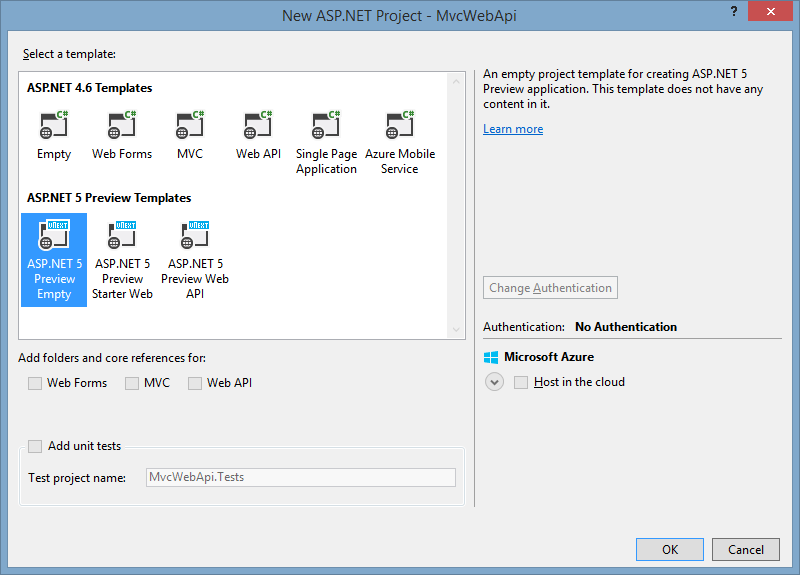Choose the MVC template icon
Screen dimensions: 800x575
(190, 125)
